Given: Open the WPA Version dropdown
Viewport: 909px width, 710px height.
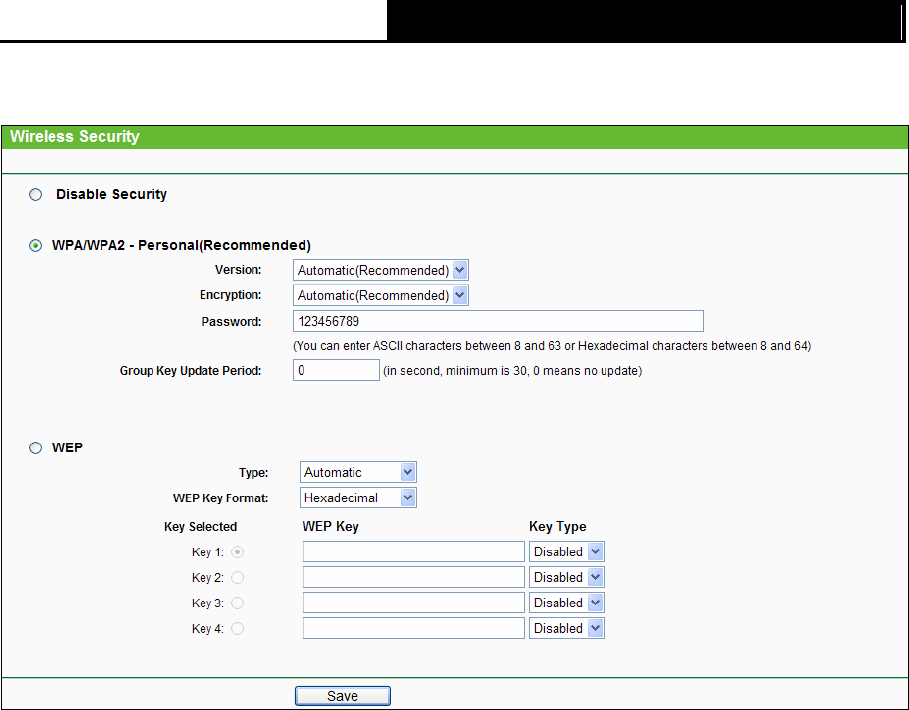Looking at the screenshot, I should (x=381, y=270).
